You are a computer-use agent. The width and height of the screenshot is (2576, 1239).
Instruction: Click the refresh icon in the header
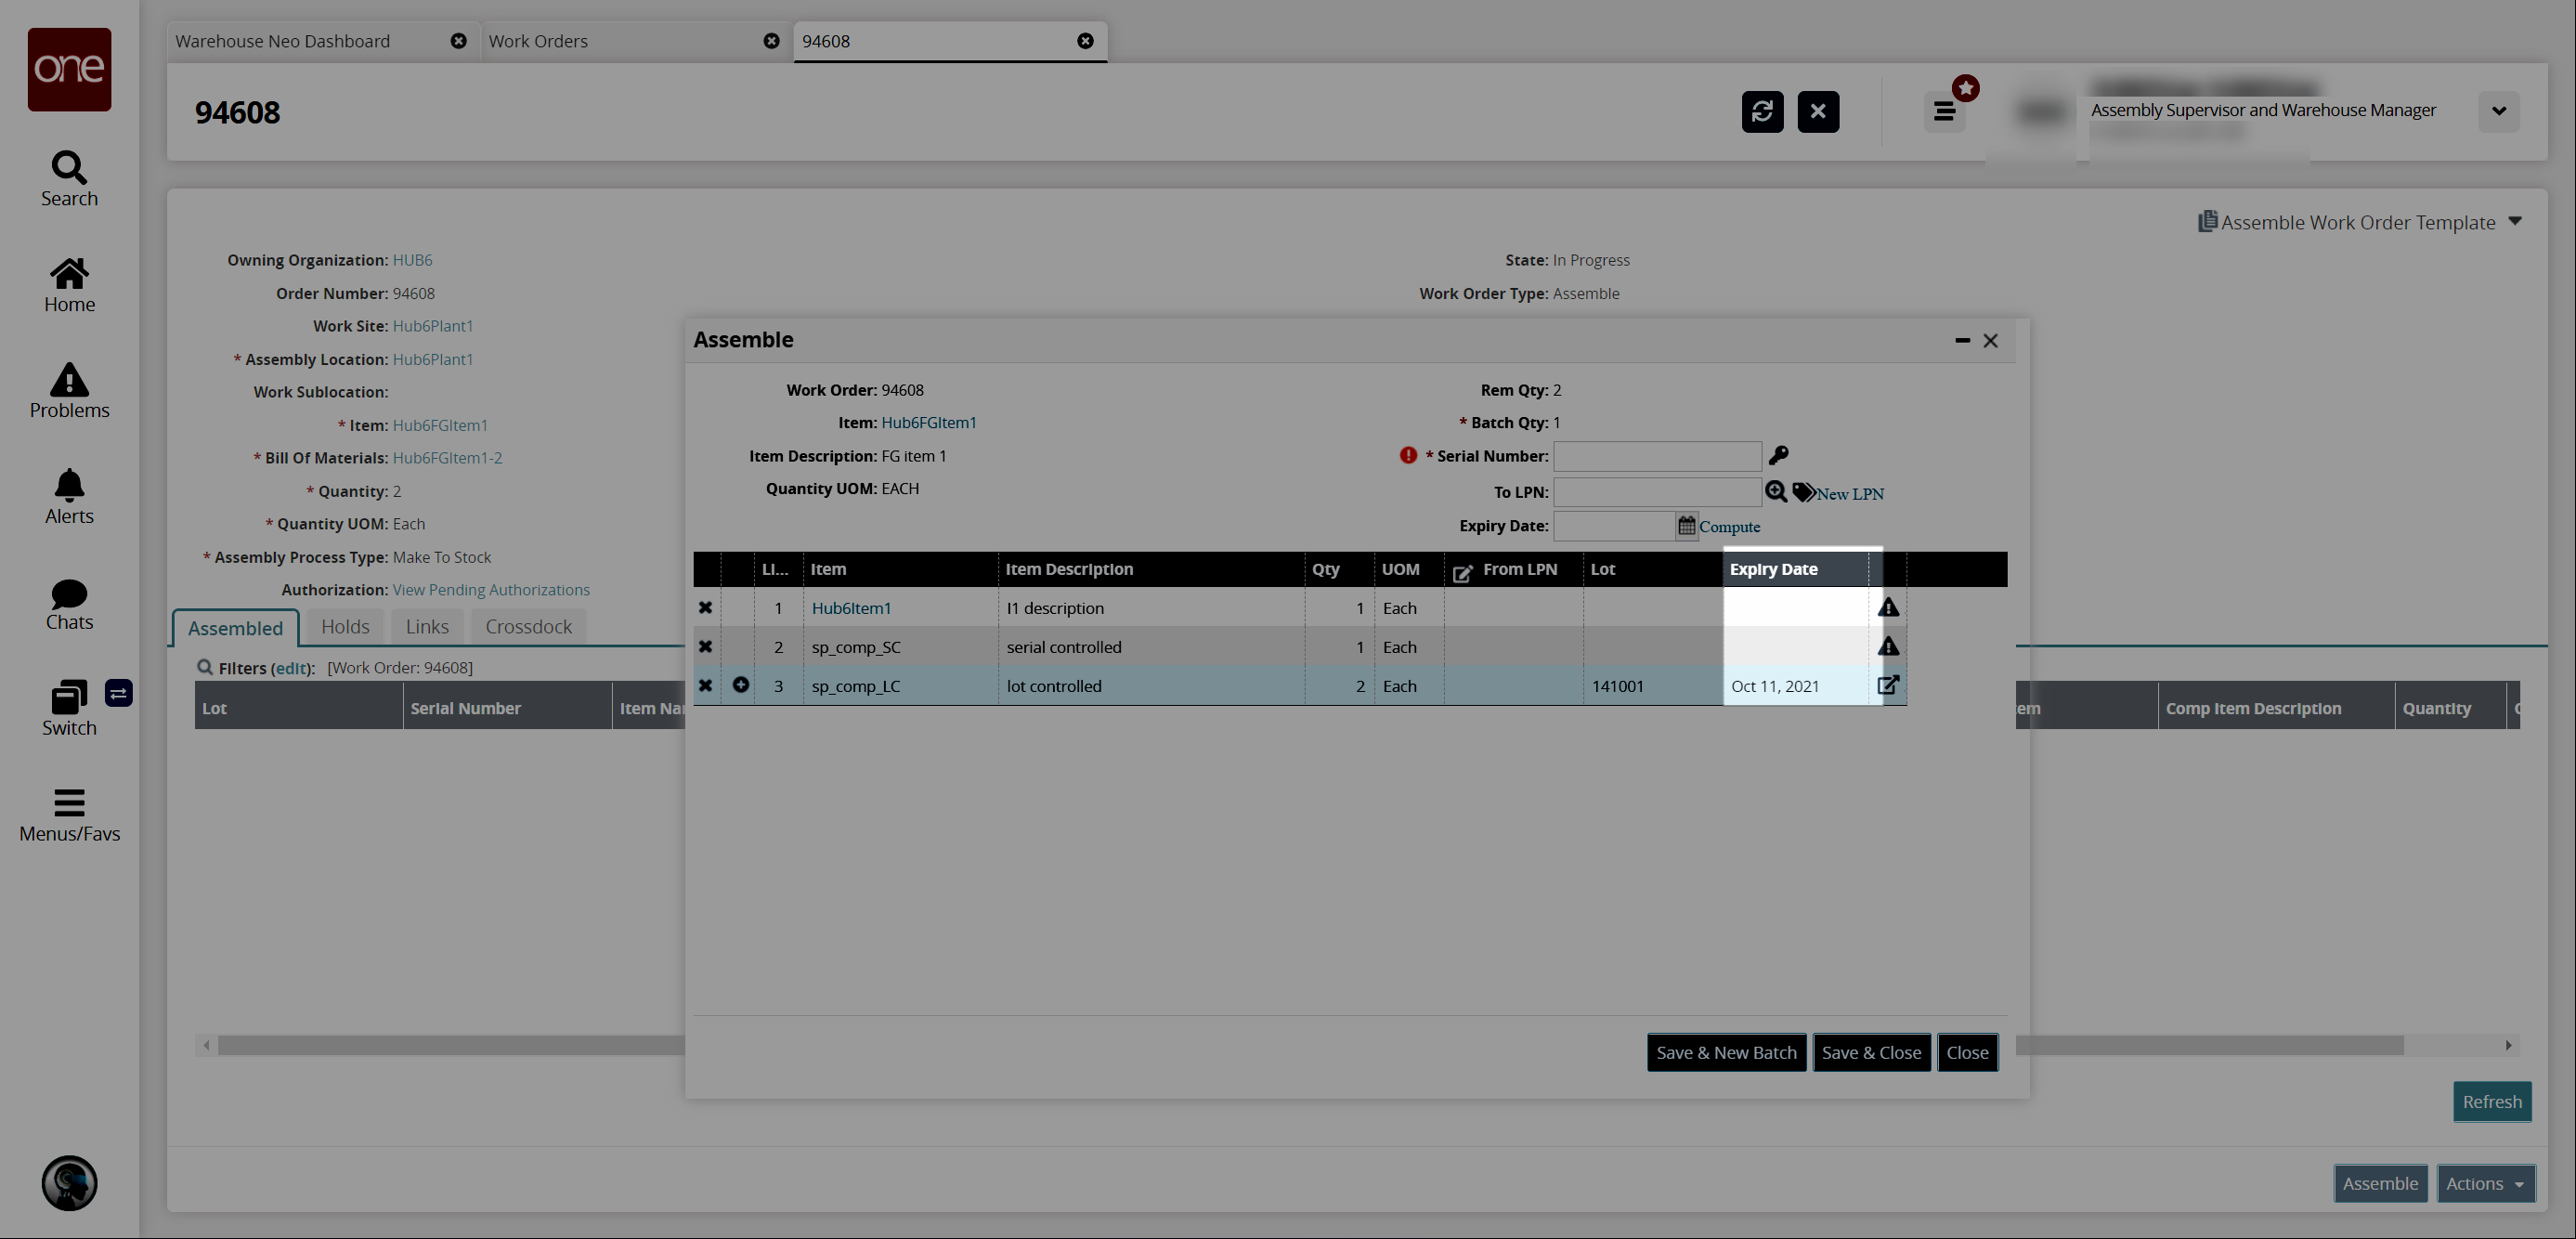(1762, 112)
